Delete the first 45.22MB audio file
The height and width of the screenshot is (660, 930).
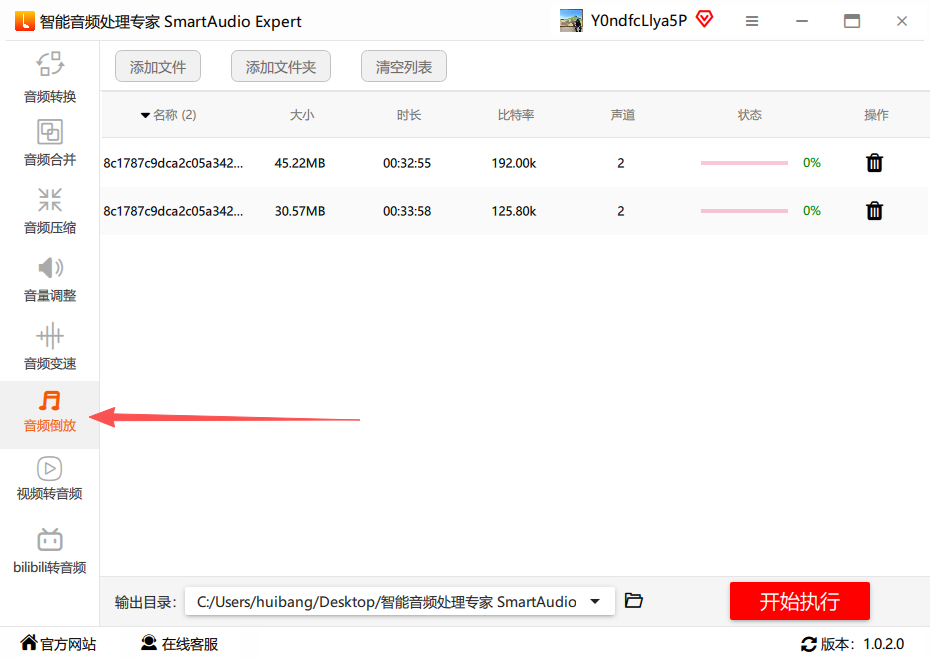(874, 163)
